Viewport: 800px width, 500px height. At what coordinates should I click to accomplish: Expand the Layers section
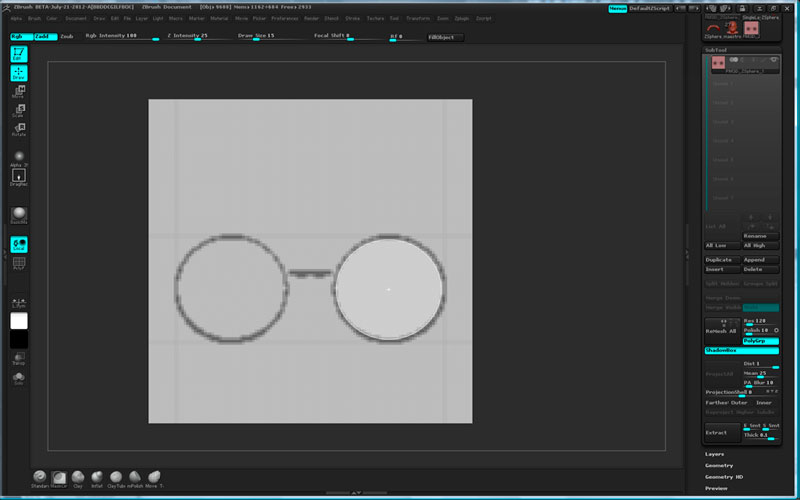[x=714, y=454]
